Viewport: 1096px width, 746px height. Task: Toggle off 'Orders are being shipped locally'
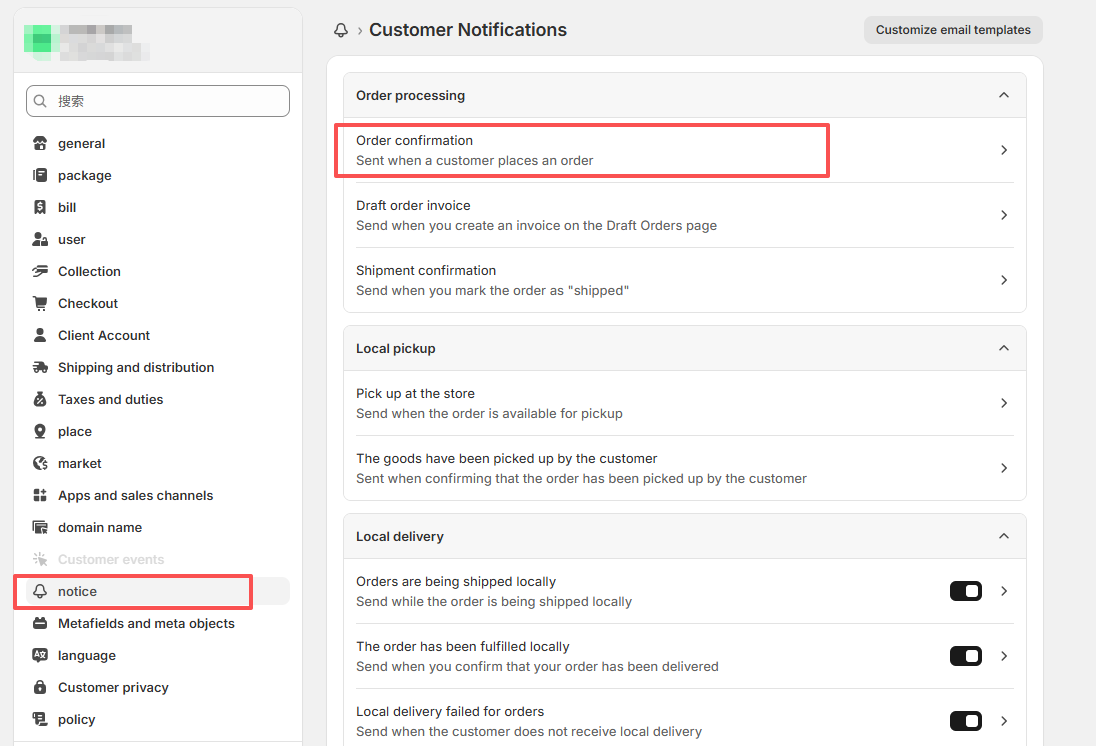coord(965,591)
